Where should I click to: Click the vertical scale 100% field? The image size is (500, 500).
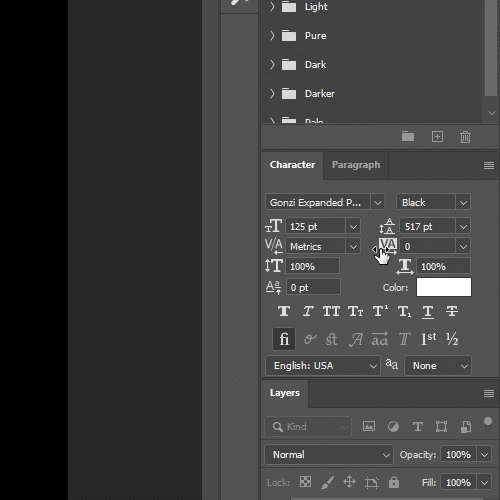pyautogui.click(x=313, y=266)
